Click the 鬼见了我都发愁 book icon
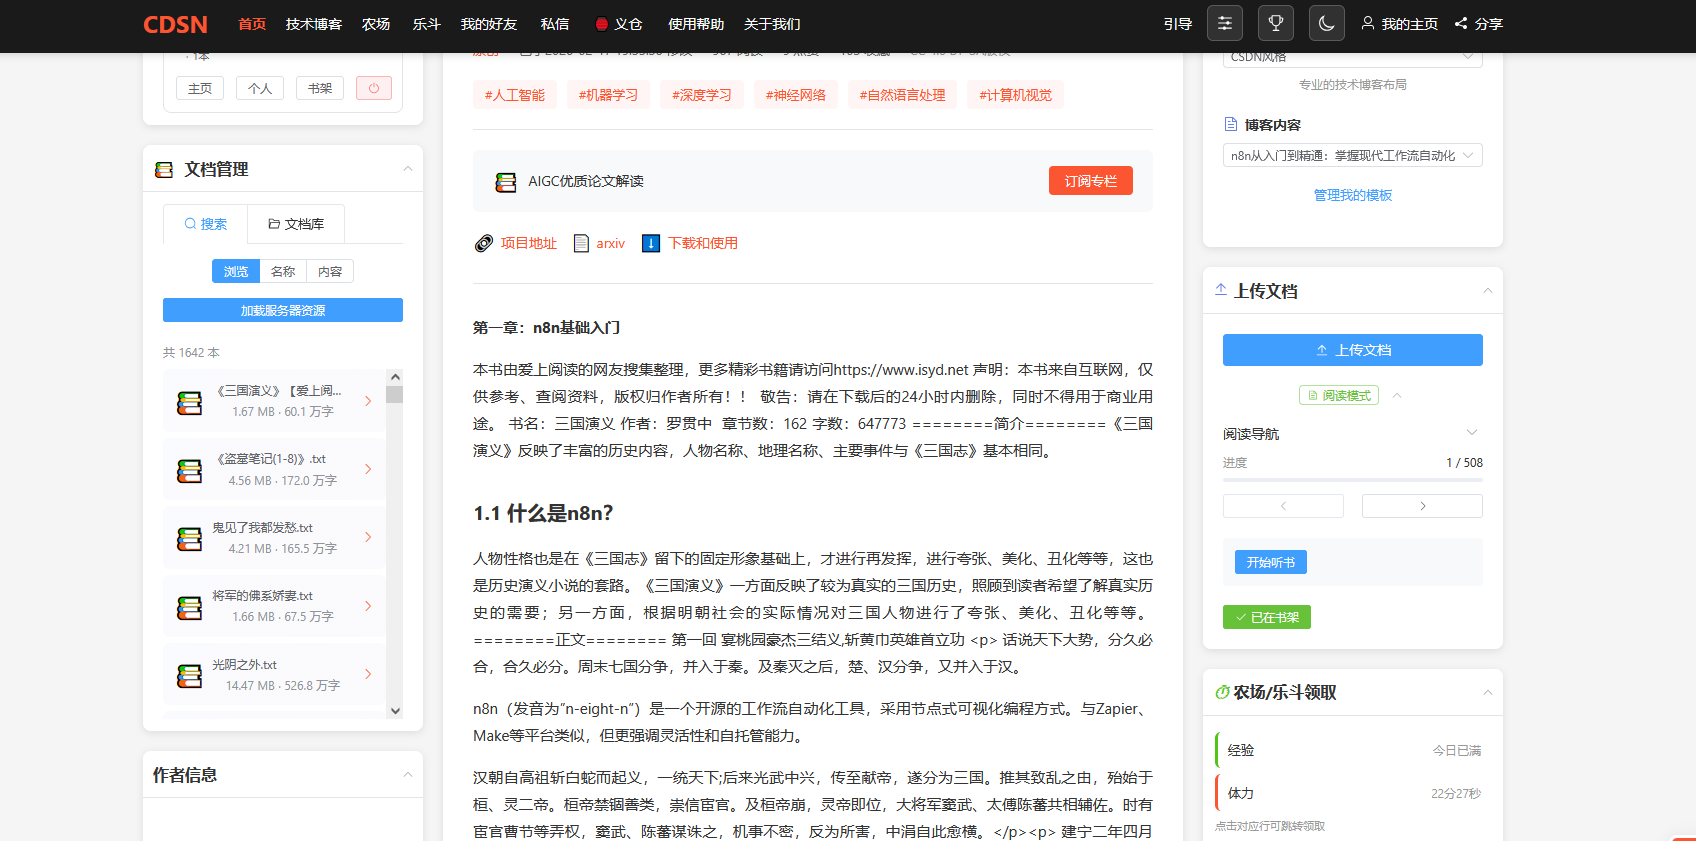1696x841 pixels. point(189,539)
